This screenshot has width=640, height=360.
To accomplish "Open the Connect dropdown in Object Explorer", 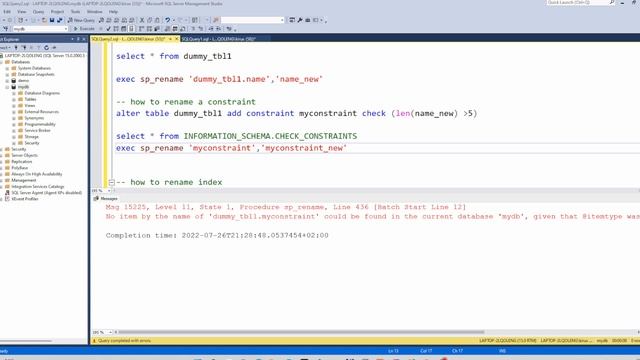I will tap(4, 48).
